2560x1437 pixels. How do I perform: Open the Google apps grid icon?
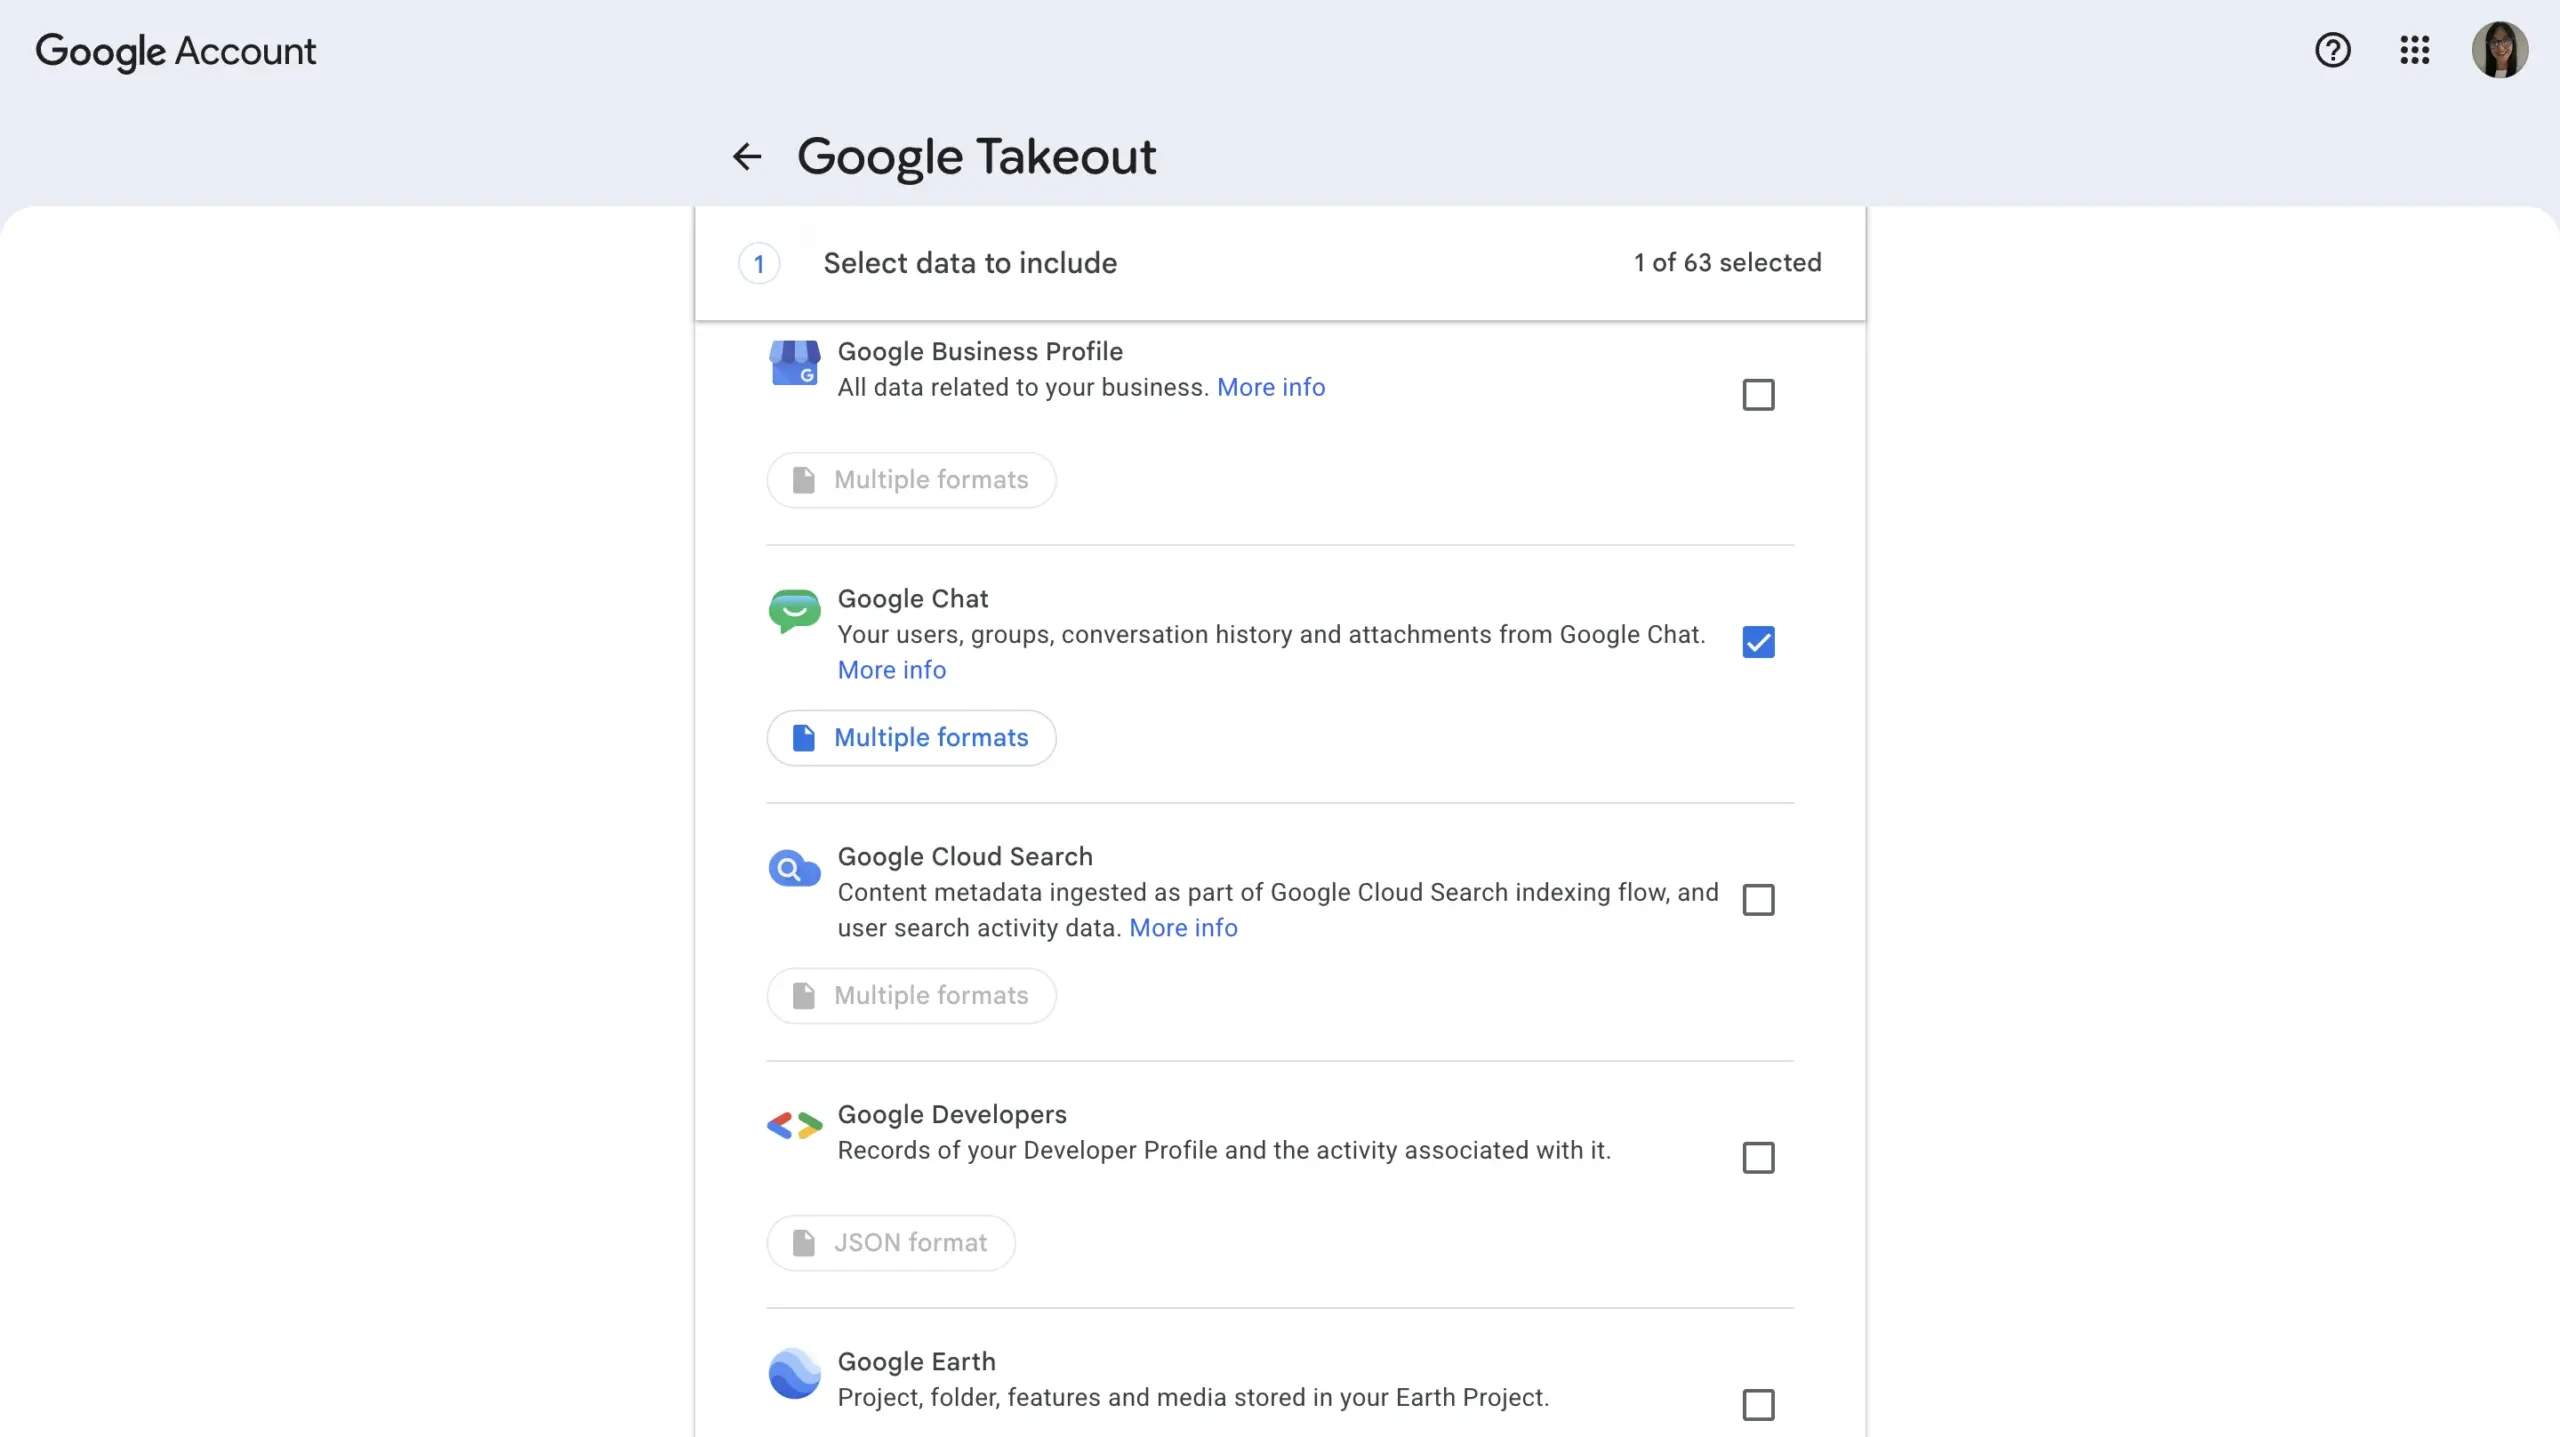click(2414, 50)
